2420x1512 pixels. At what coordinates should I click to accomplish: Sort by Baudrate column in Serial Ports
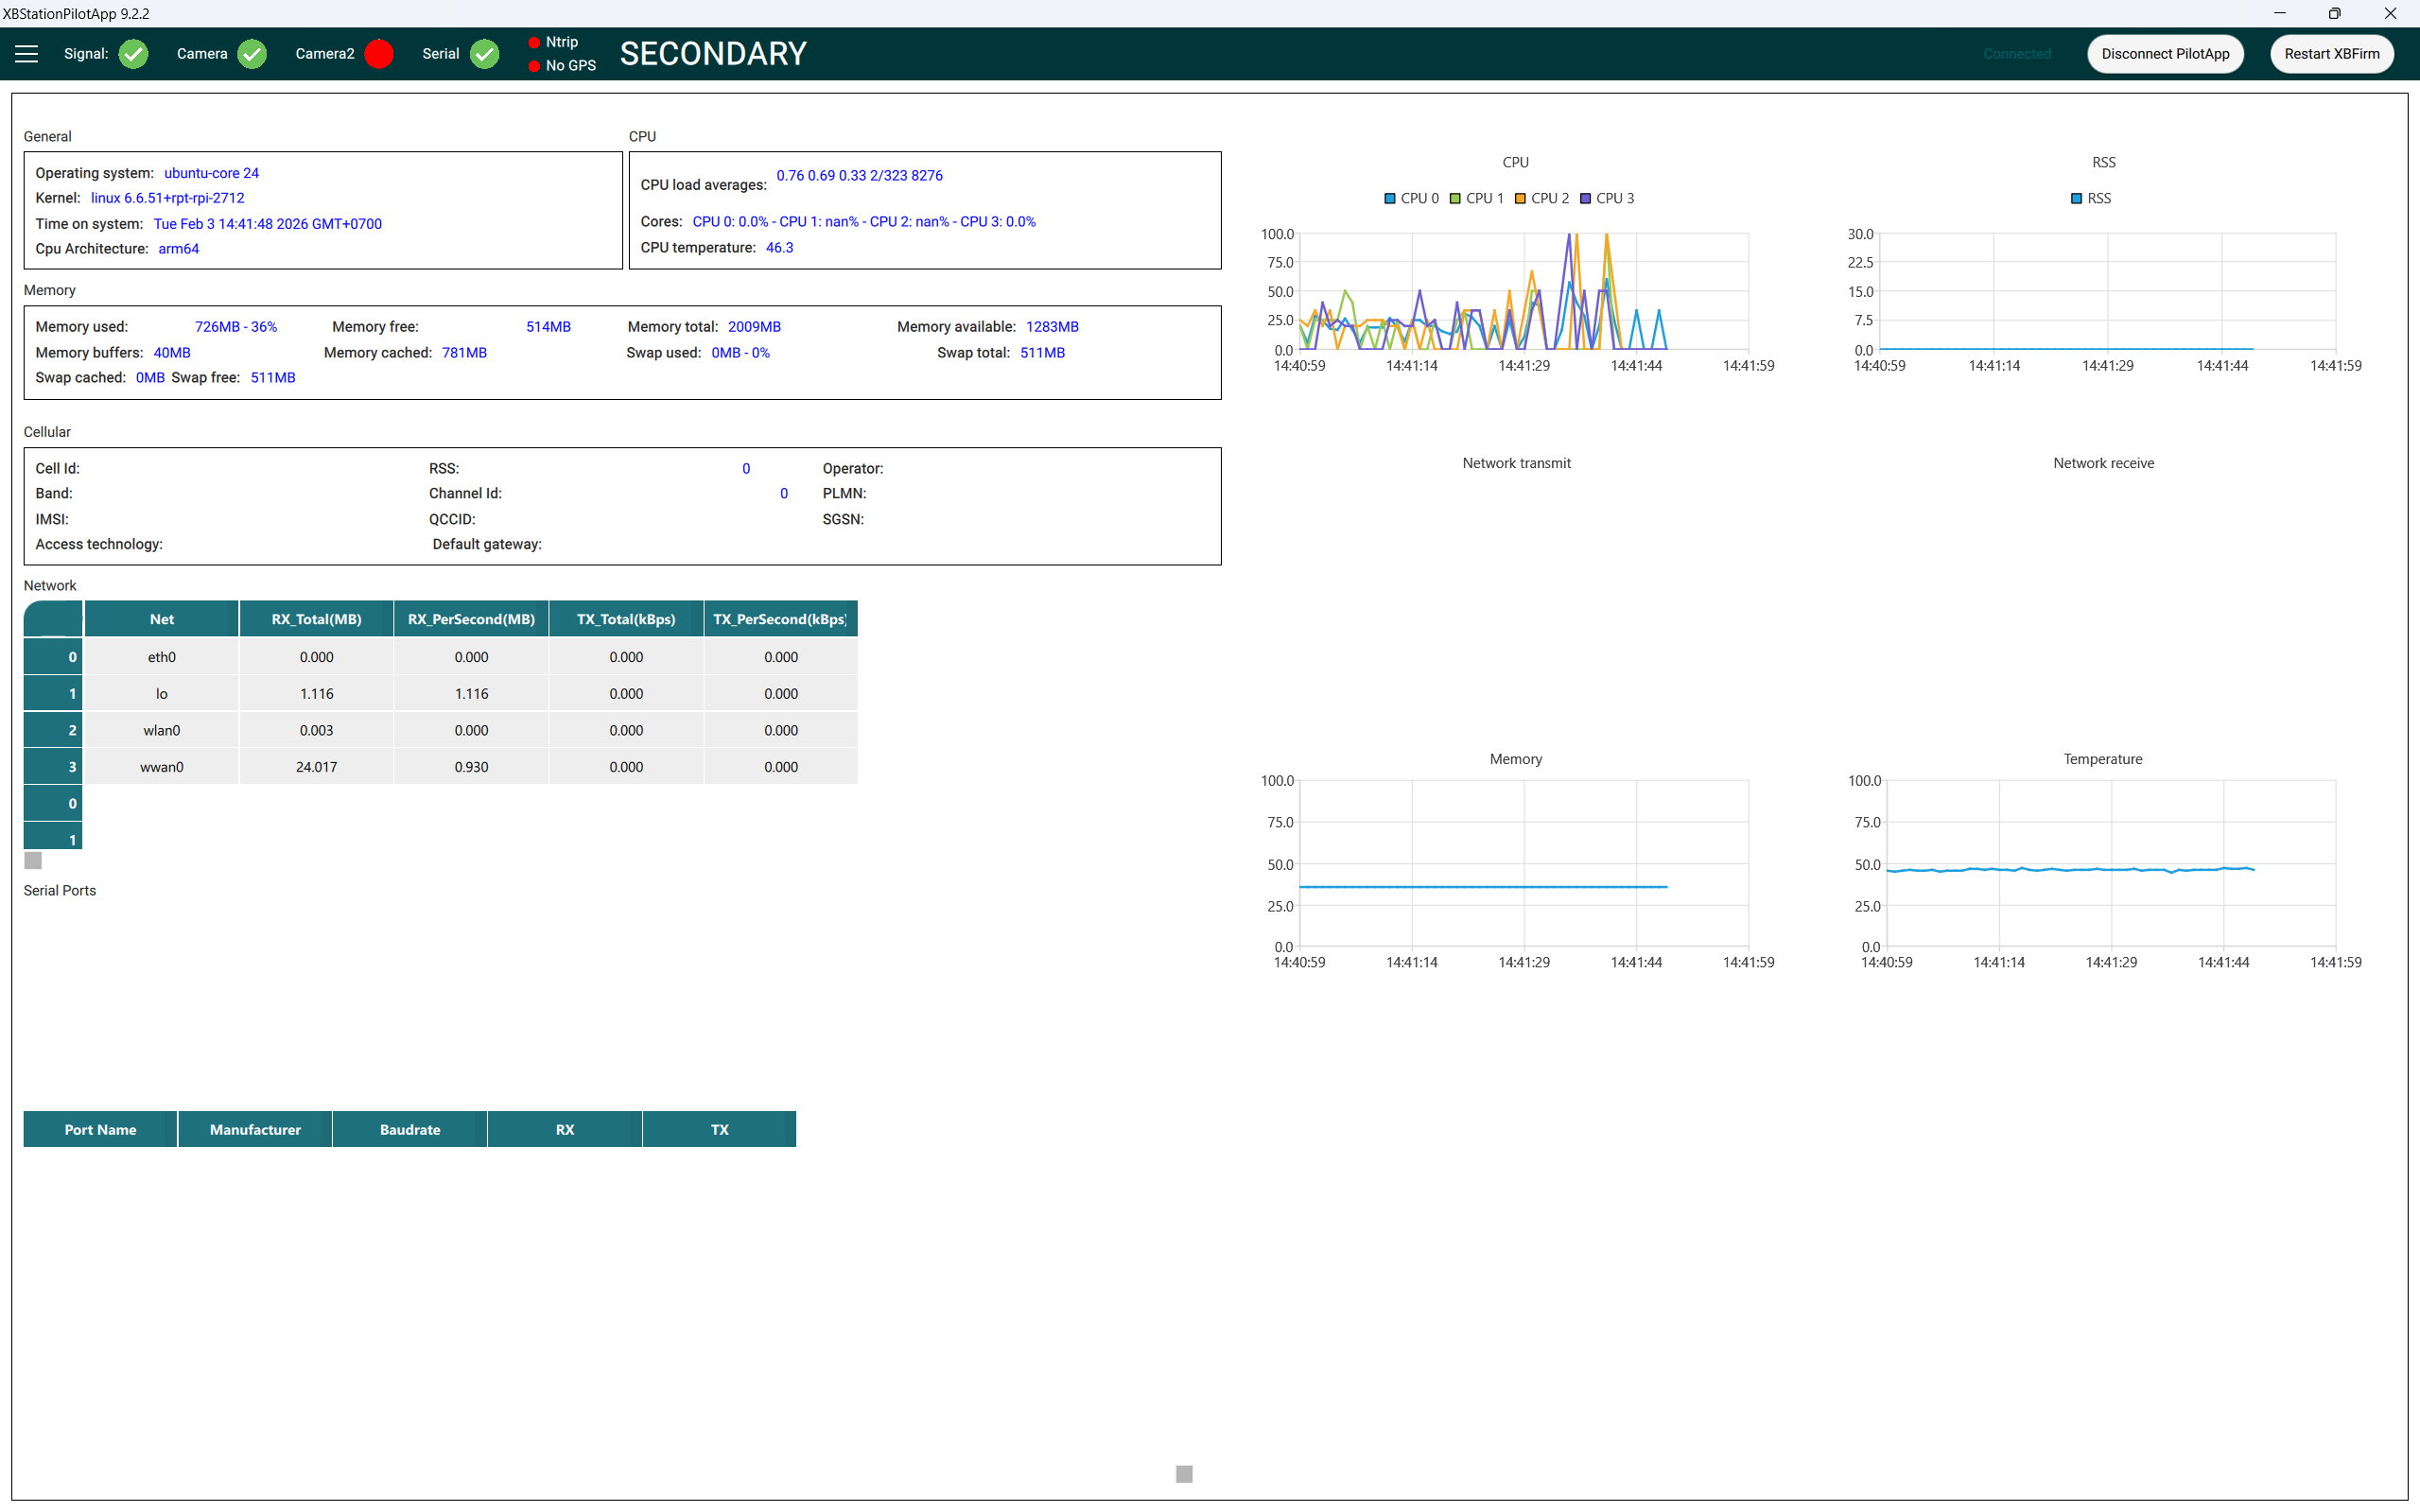pyautogui.click(x=409, y=1129)
